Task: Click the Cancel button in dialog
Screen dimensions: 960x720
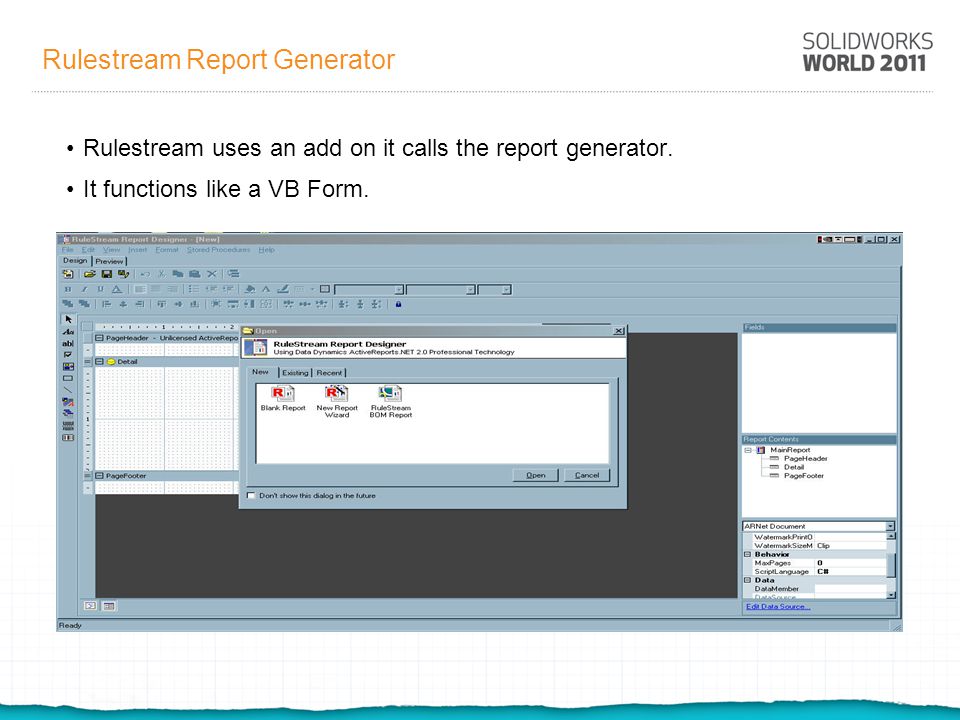Action: pyautogui.click(x=587, y=475)
